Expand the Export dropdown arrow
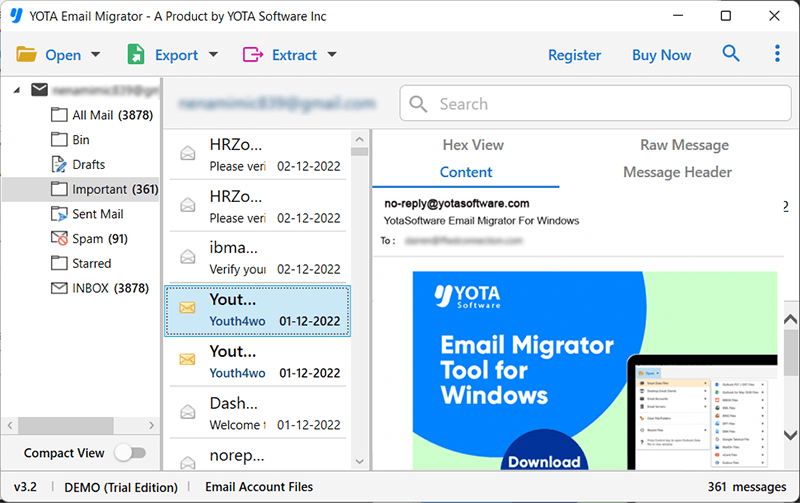The width and height of the screenshot is (800, 503). click(213, 54)
